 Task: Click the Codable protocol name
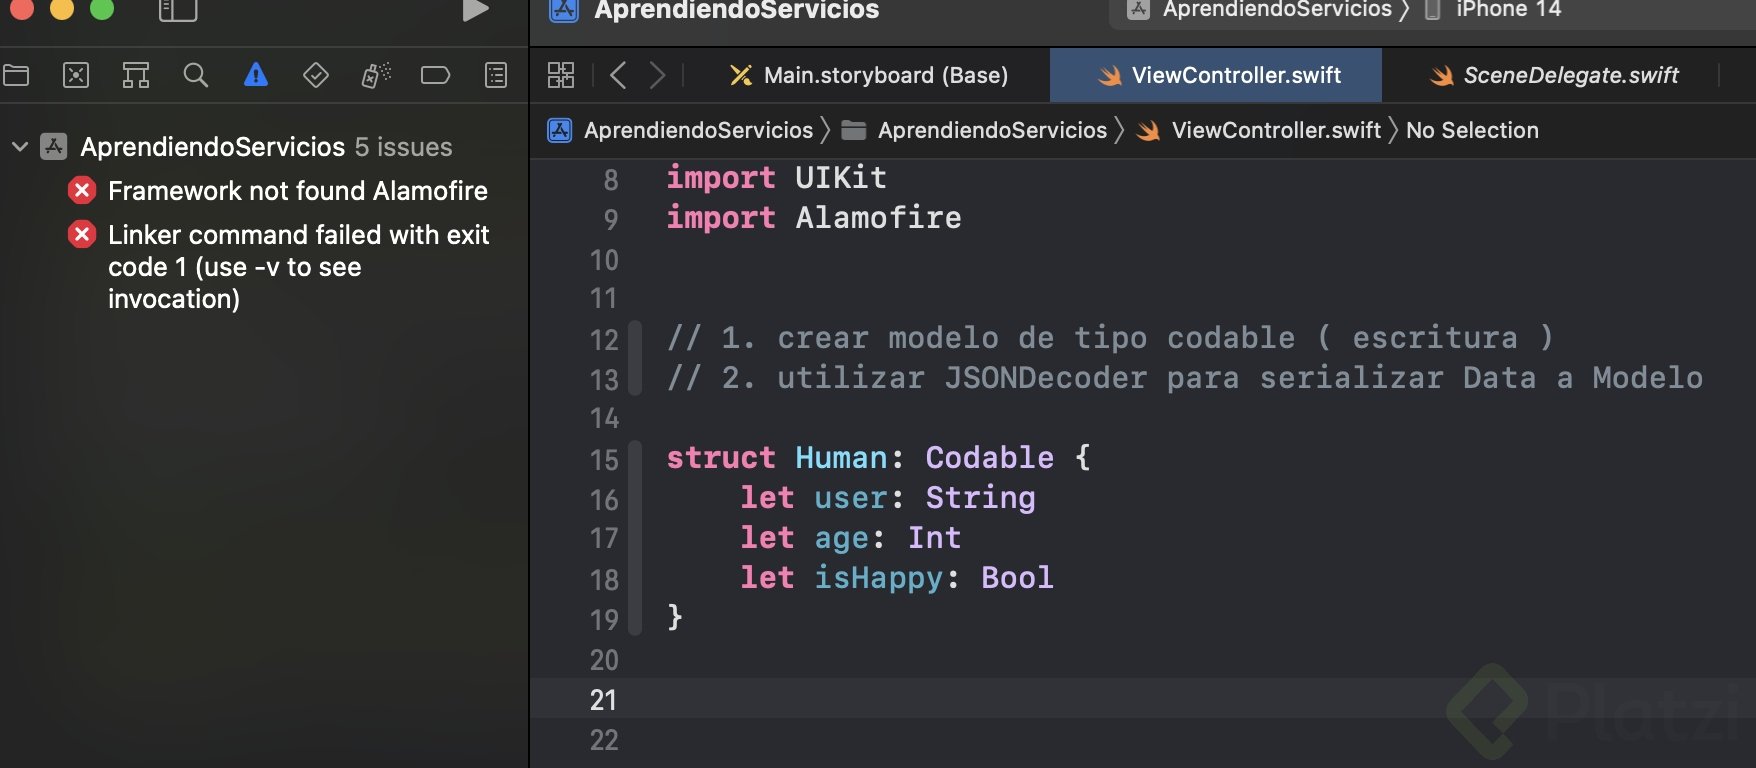pos(989,458)
